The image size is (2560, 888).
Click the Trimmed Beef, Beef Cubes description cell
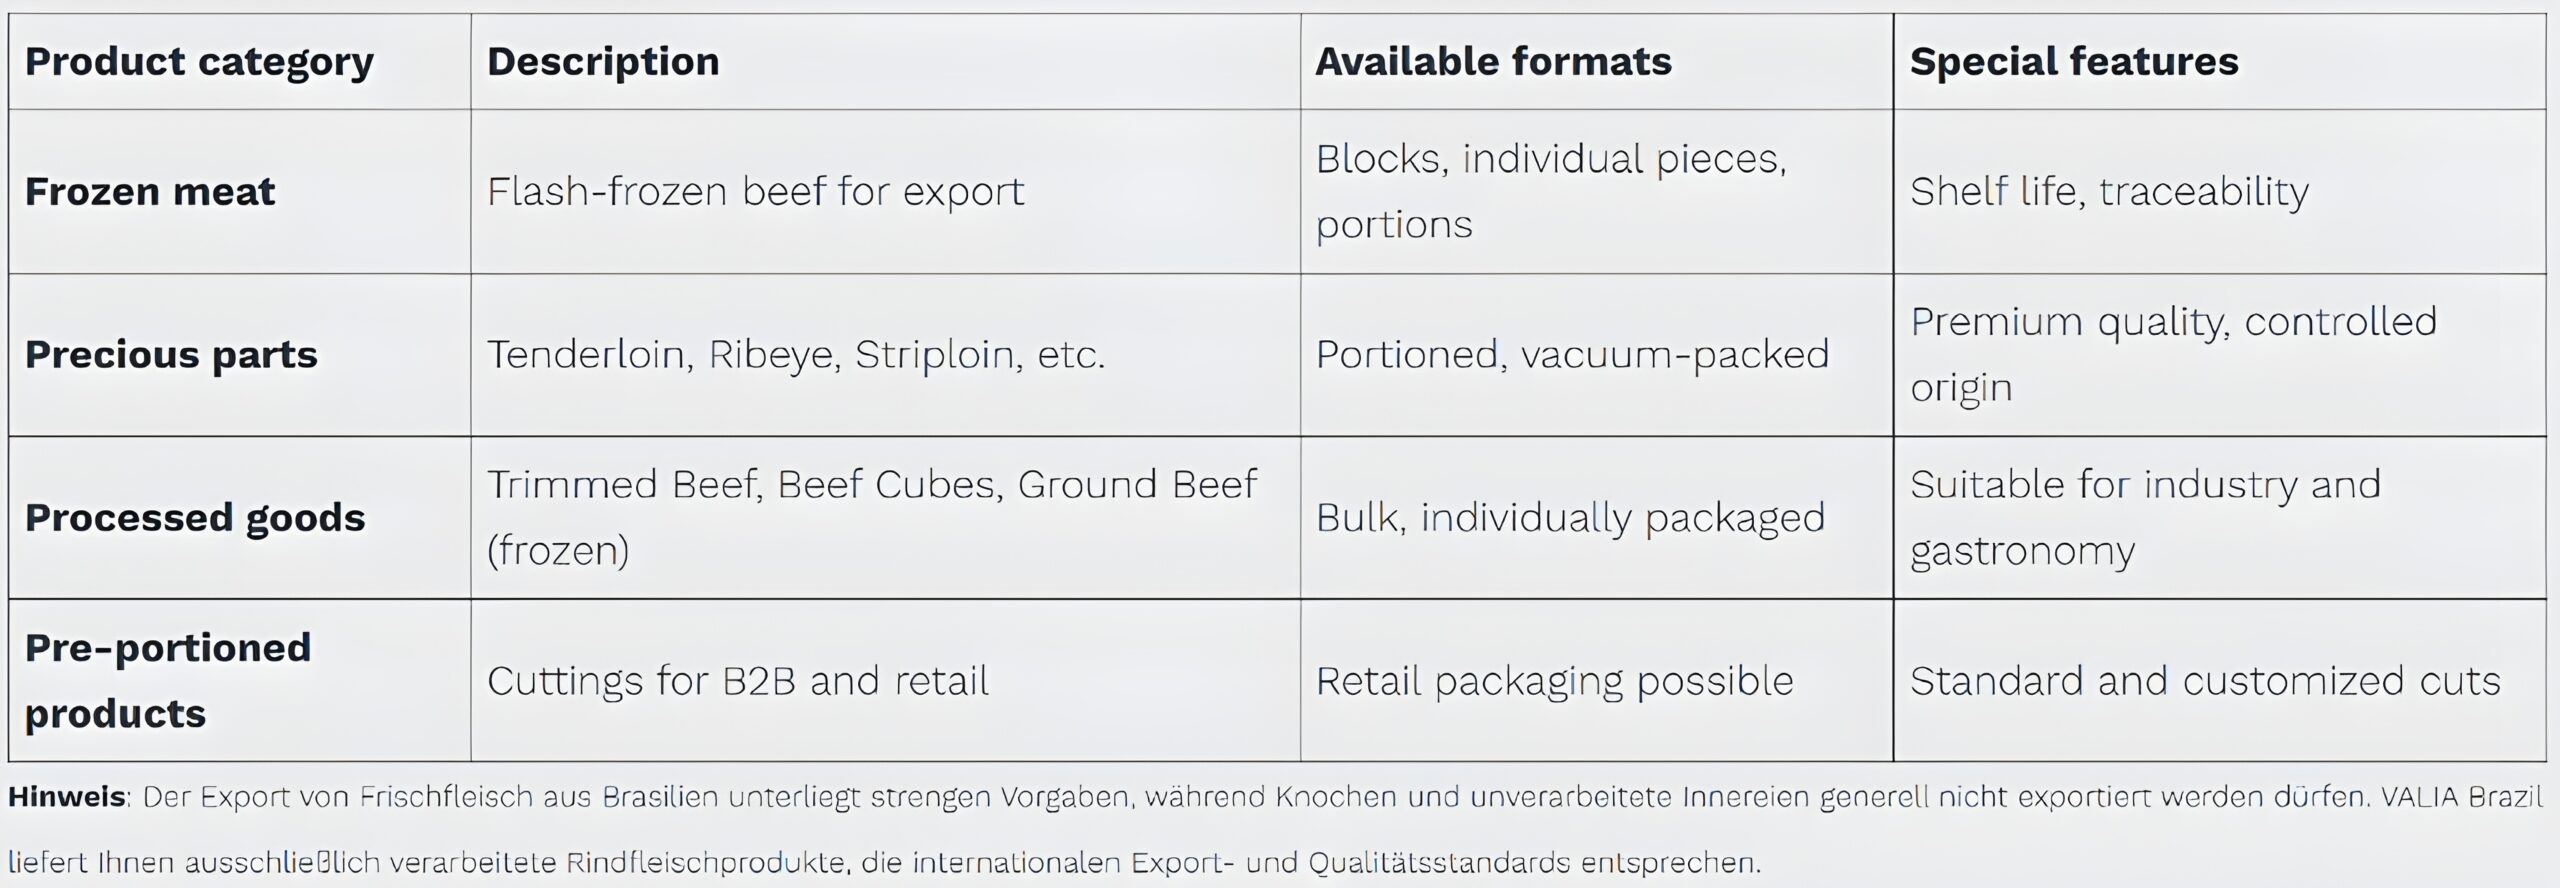(x=871, y=517)
